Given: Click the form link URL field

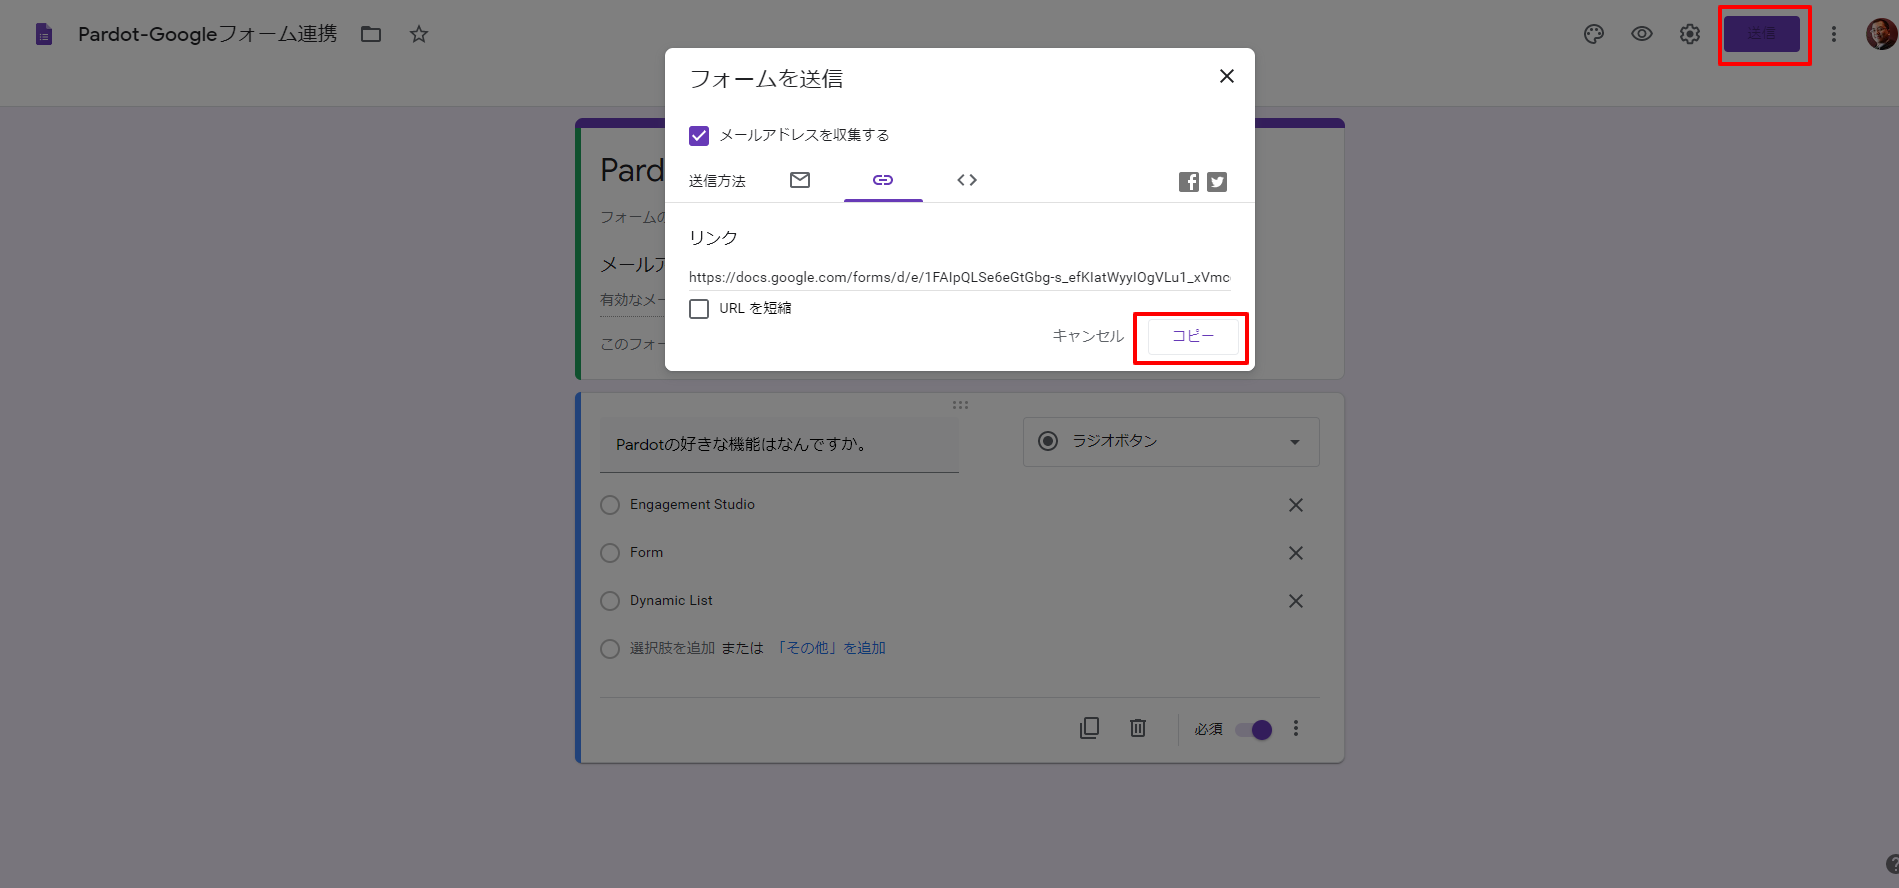Looking at the screenshot, I should 958,277.
